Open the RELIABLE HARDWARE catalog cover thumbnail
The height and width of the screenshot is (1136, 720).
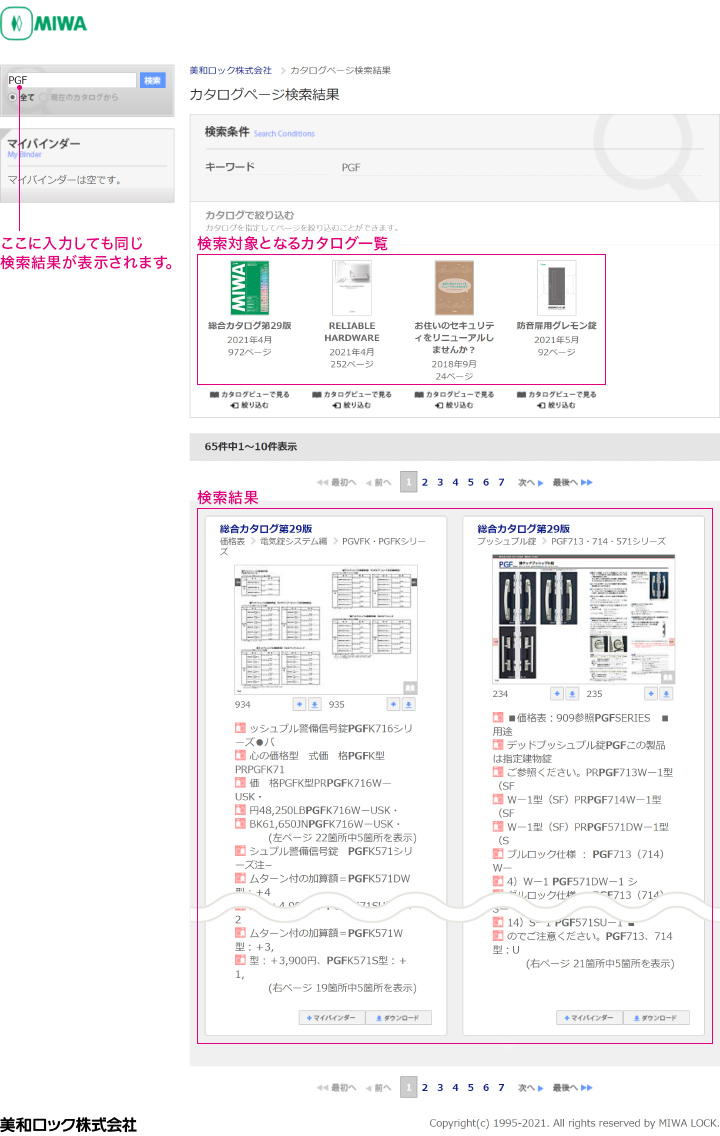(x=352, y=288)
